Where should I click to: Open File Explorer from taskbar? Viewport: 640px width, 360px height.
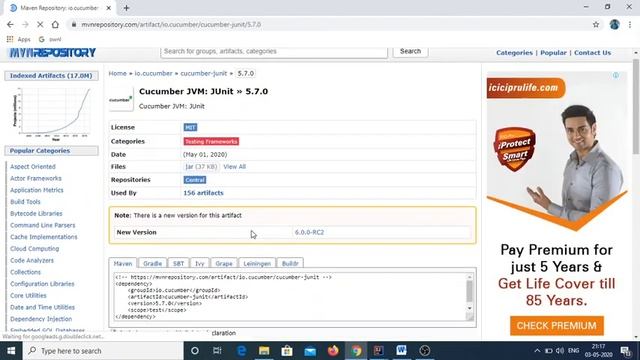[264, 351]
